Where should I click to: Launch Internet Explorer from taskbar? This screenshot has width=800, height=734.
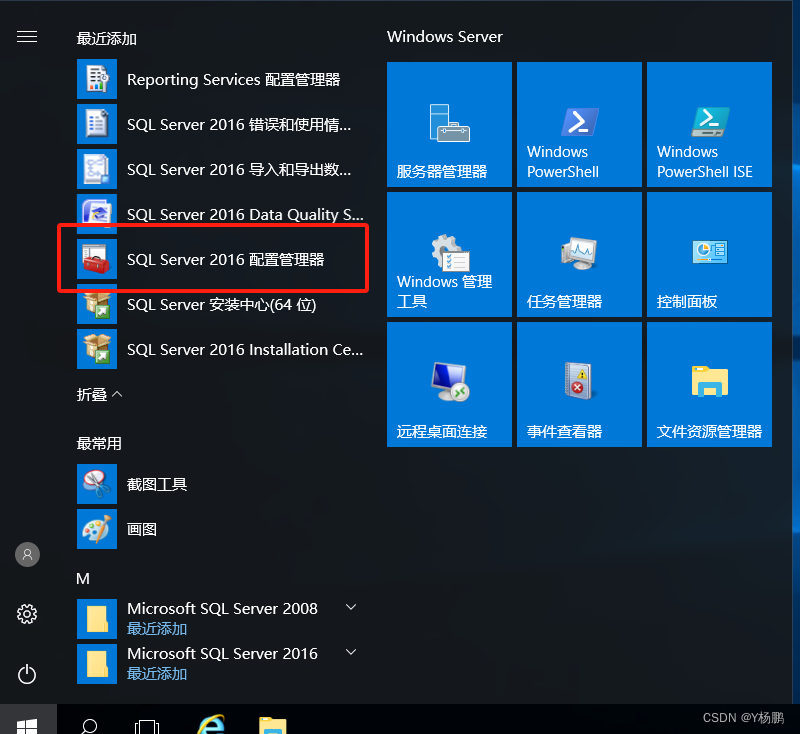(x=211, y=724)
